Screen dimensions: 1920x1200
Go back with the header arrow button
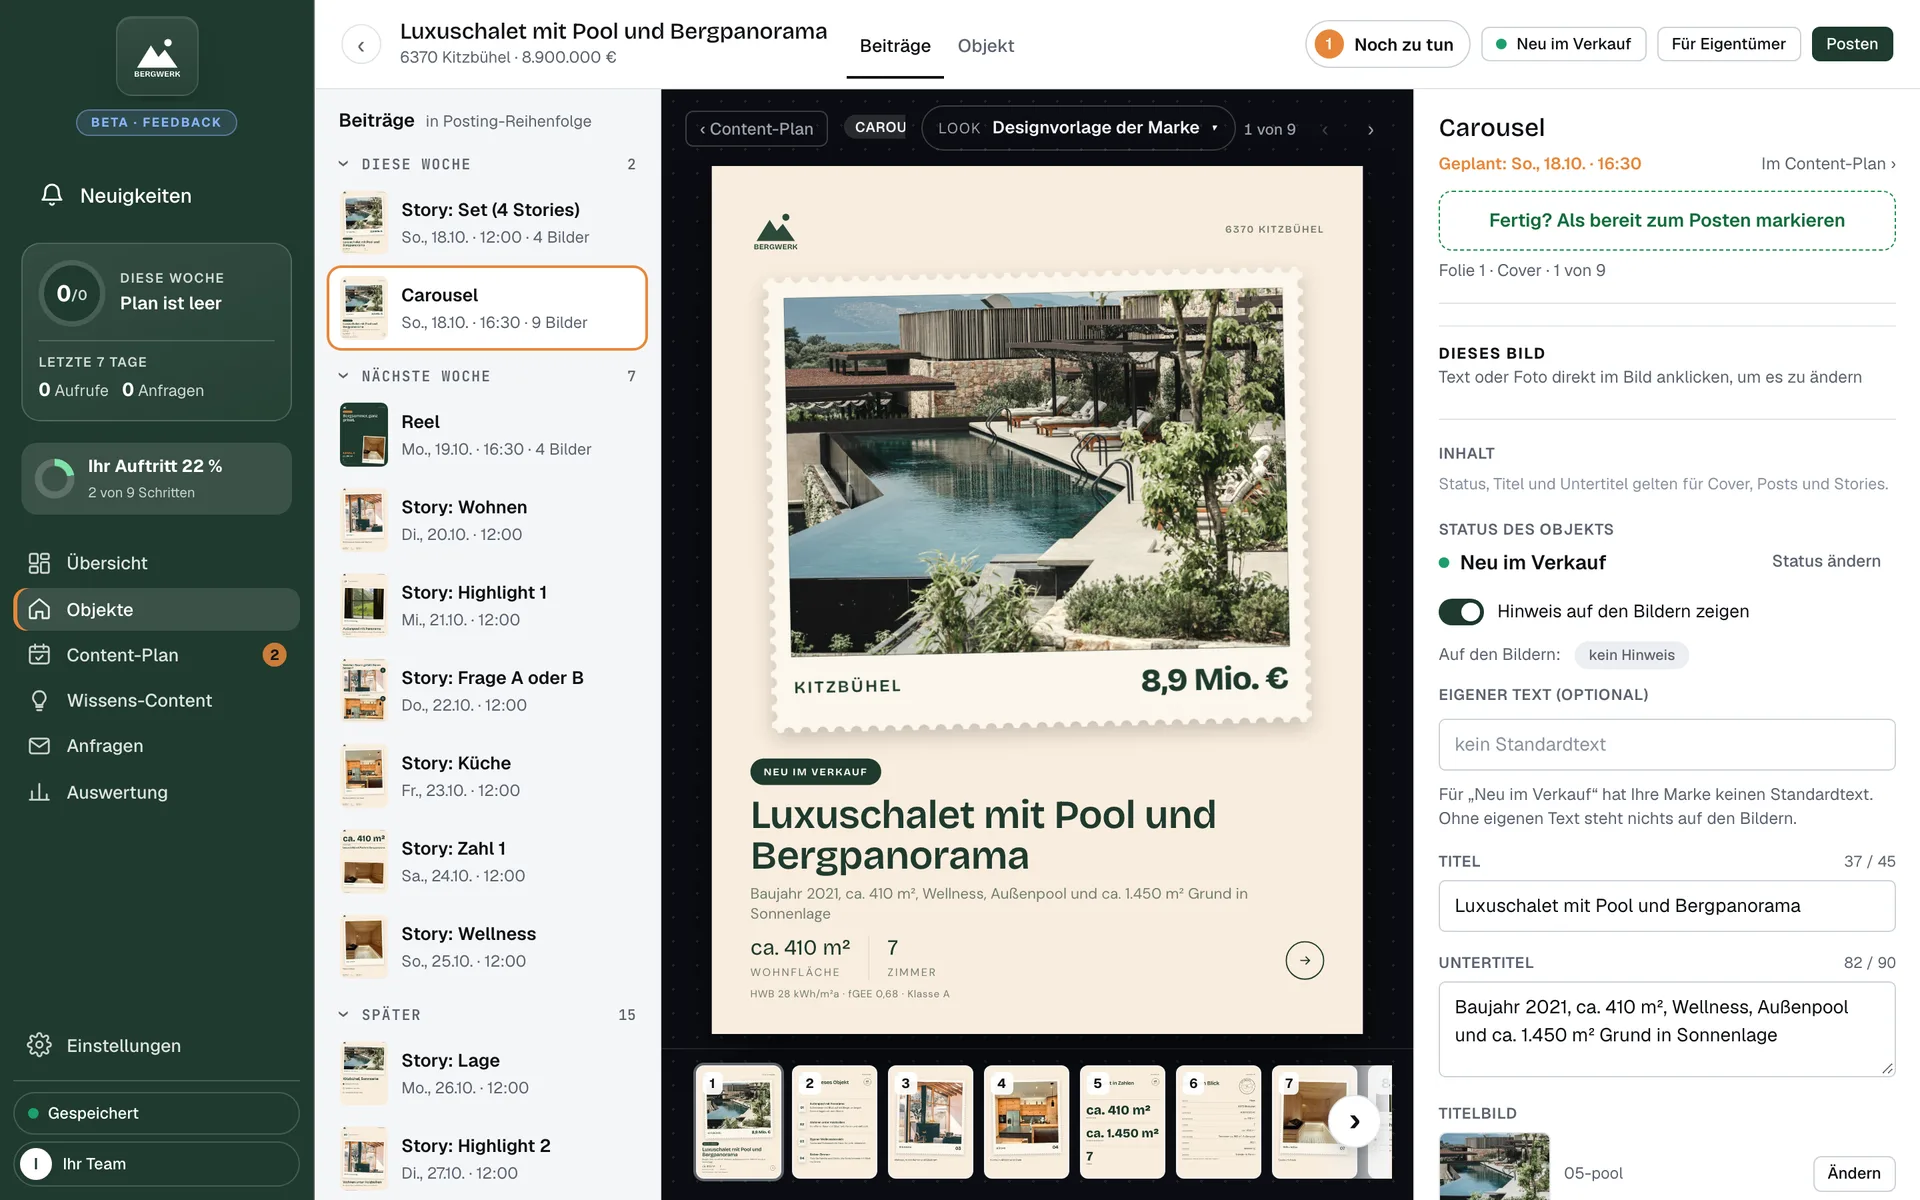click(361, 45)
